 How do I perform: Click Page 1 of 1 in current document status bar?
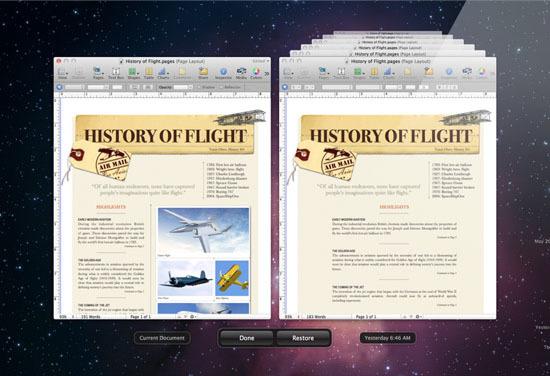(140, 316)
